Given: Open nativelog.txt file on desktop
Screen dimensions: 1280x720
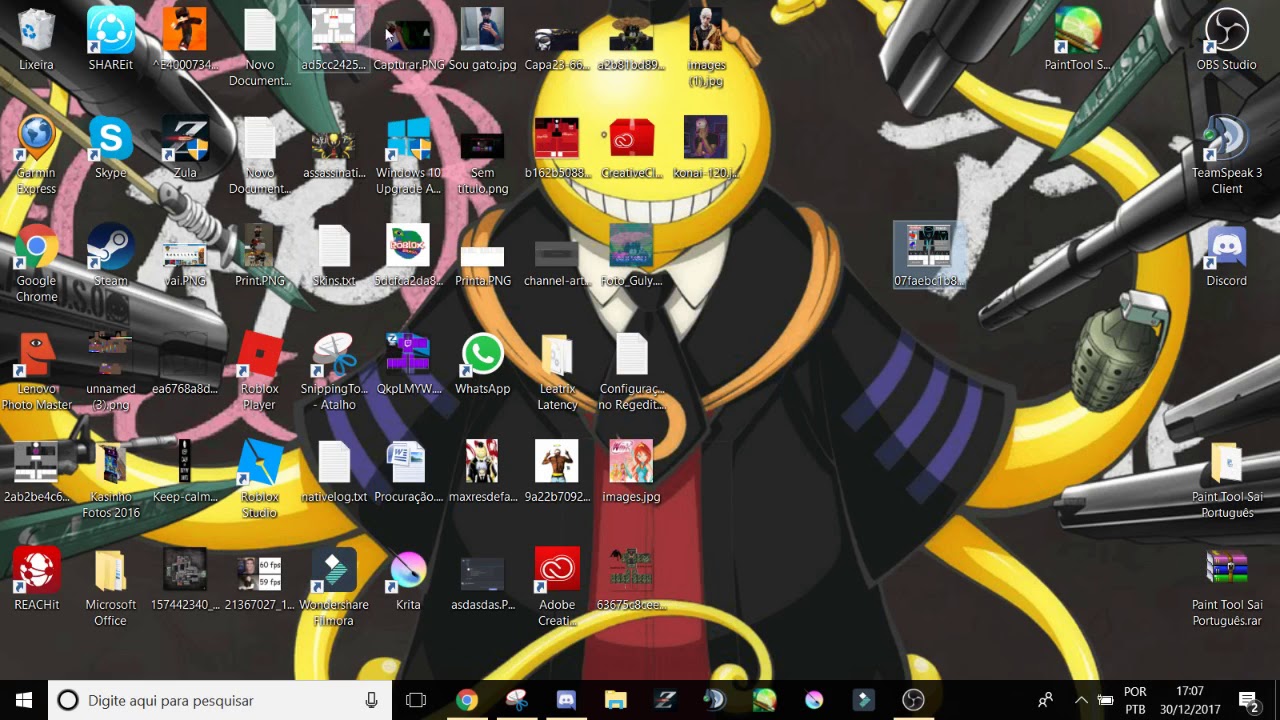Looking at the screenshot, I should [x=333, y=472].
